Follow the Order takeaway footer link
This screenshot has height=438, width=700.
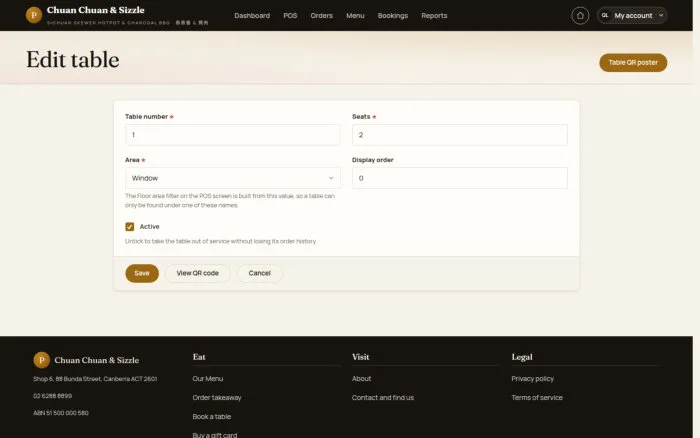[217, 397]
